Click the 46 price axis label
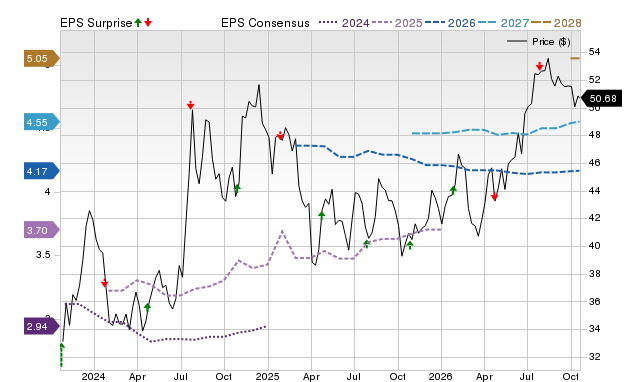Image resolution: width=640 pixels, height=382 pixels. click(x=594, y=163)
